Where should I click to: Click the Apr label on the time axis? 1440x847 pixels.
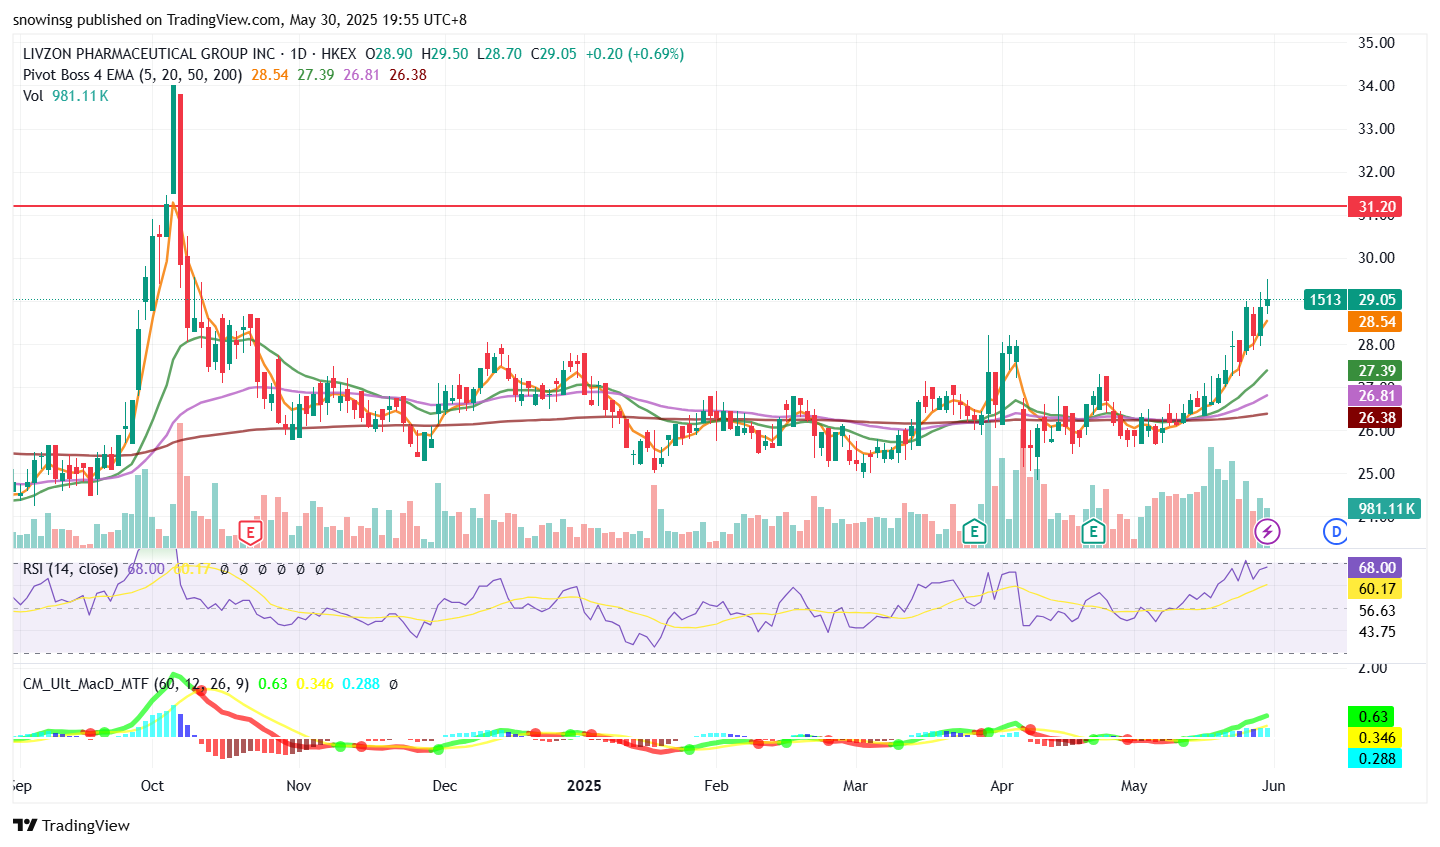click(1001, 786)
